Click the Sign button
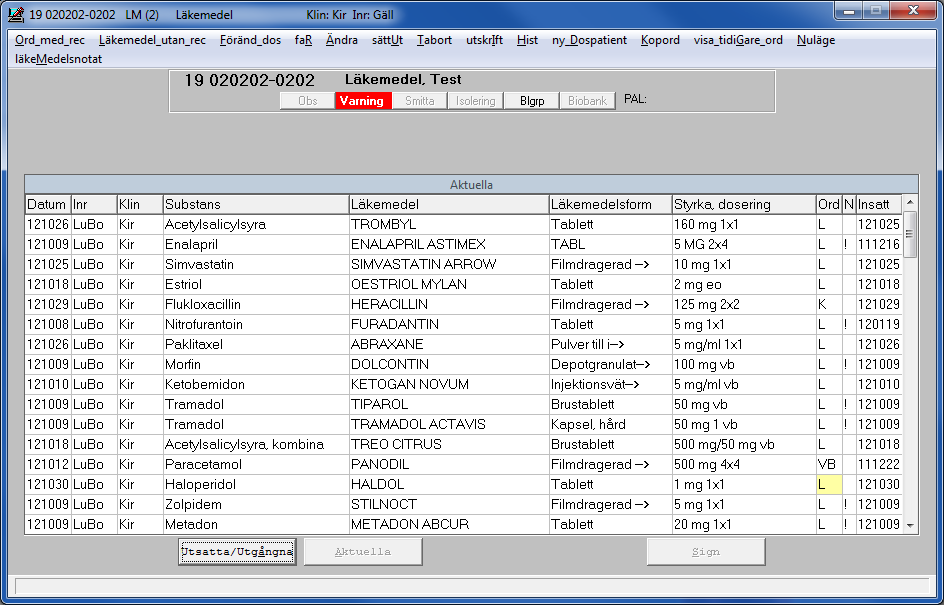This screenshot has width=944, height=605. [x=706, y=551]
